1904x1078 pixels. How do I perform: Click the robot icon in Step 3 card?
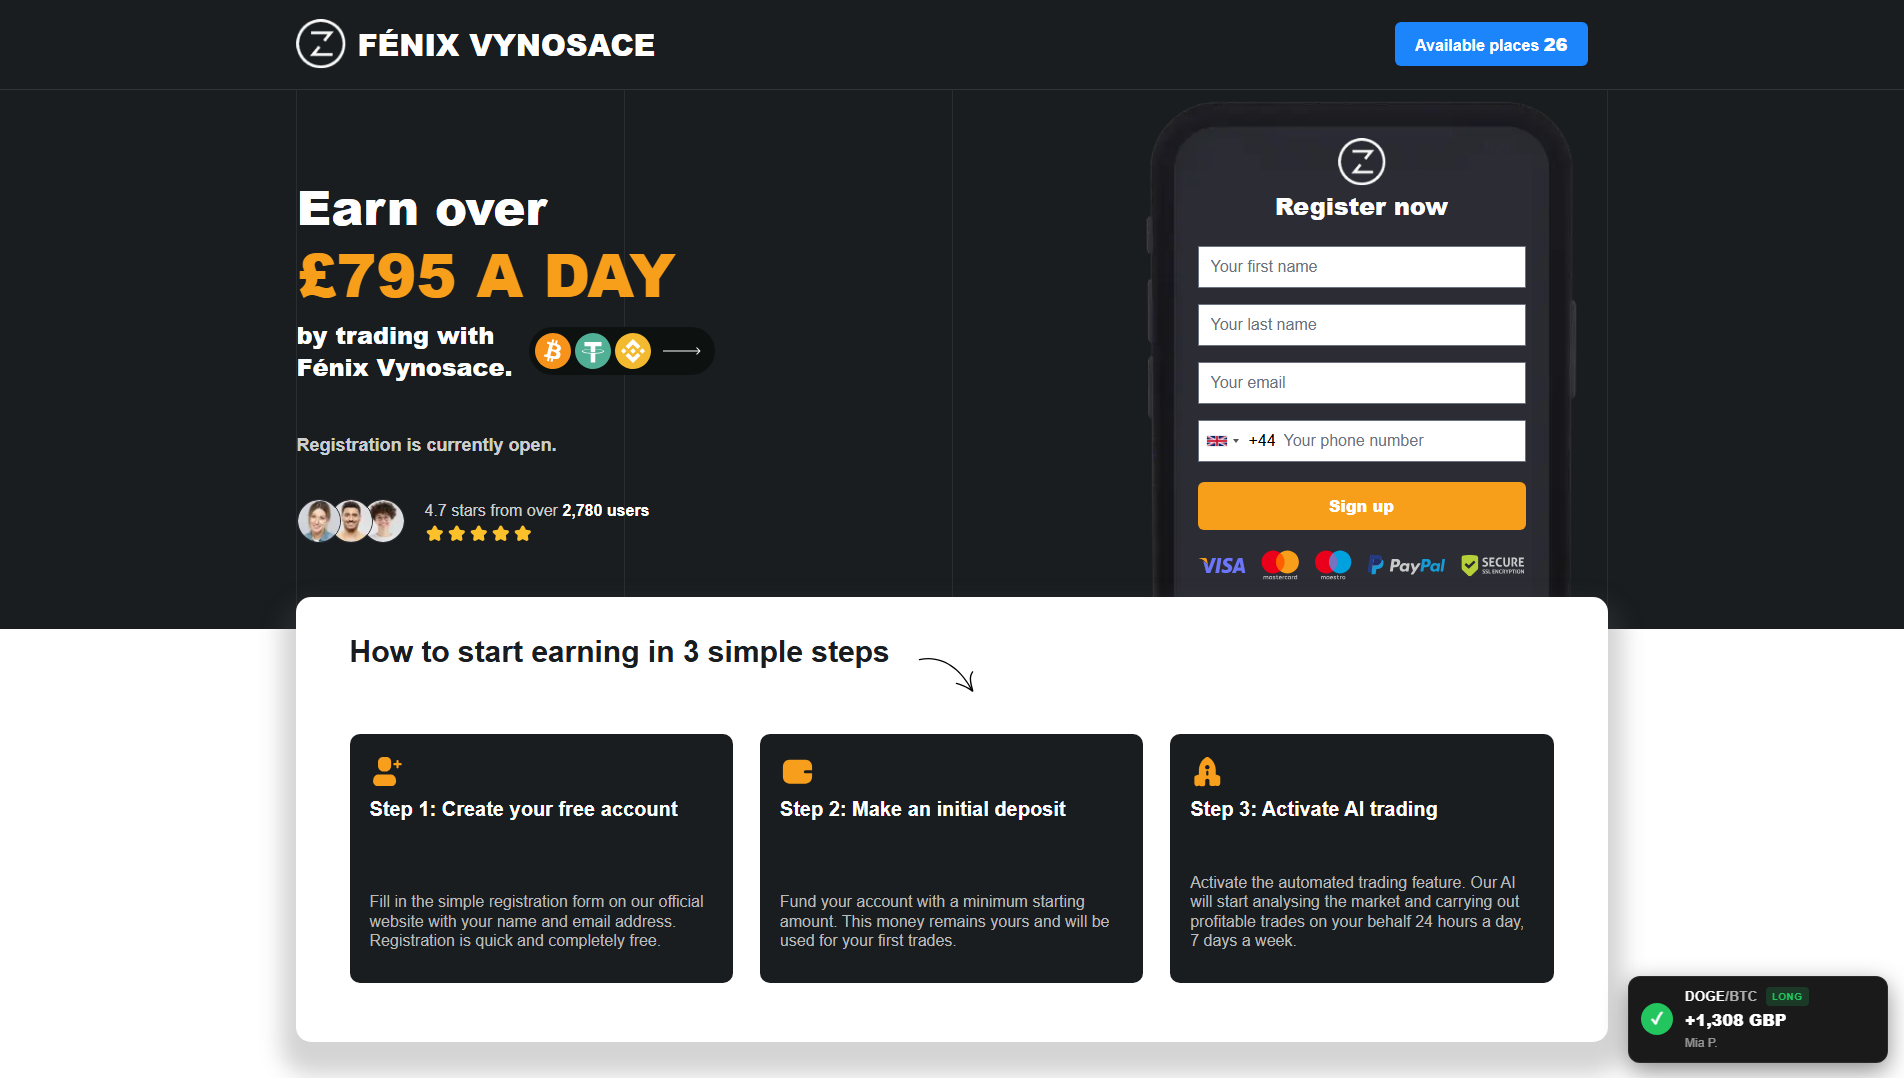point(1207,771)
